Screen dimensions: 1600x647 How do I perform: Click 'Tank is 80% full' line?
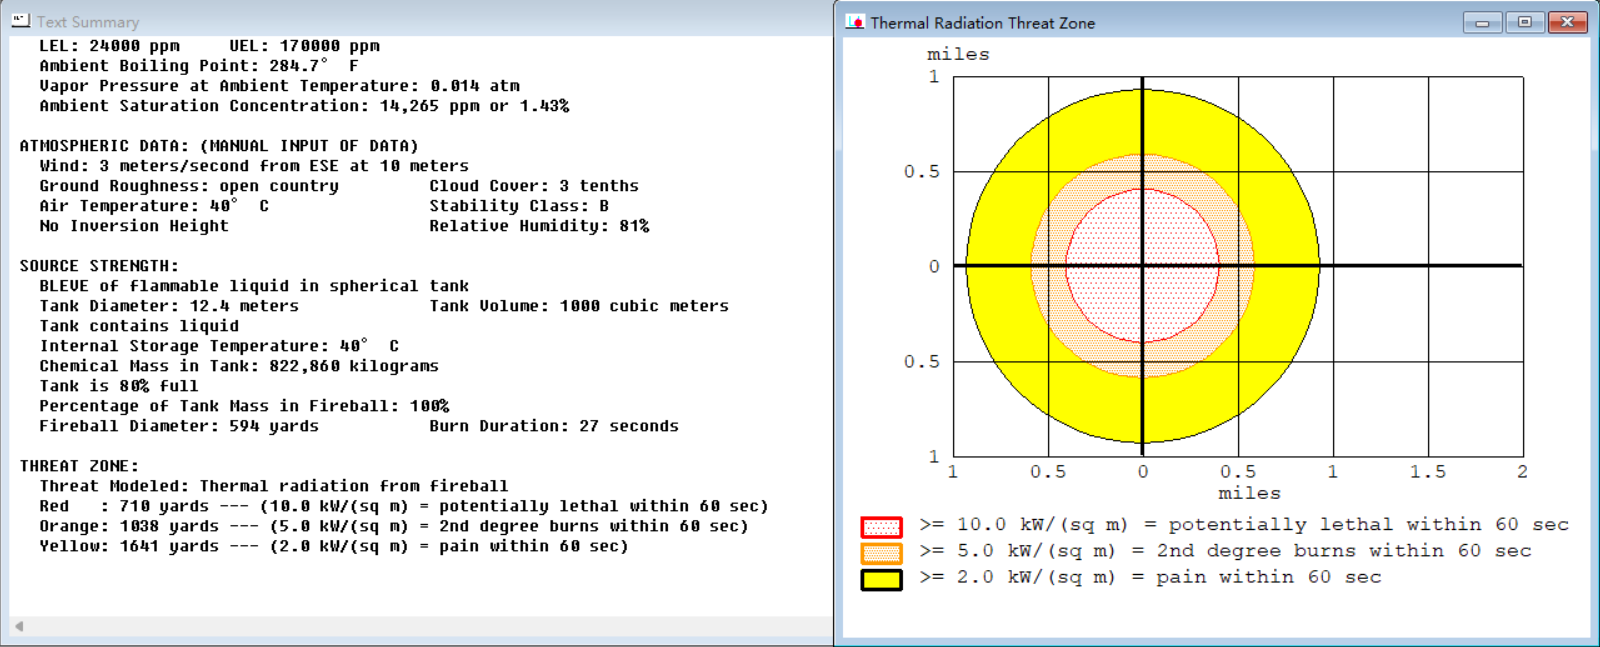pos(119,386)
